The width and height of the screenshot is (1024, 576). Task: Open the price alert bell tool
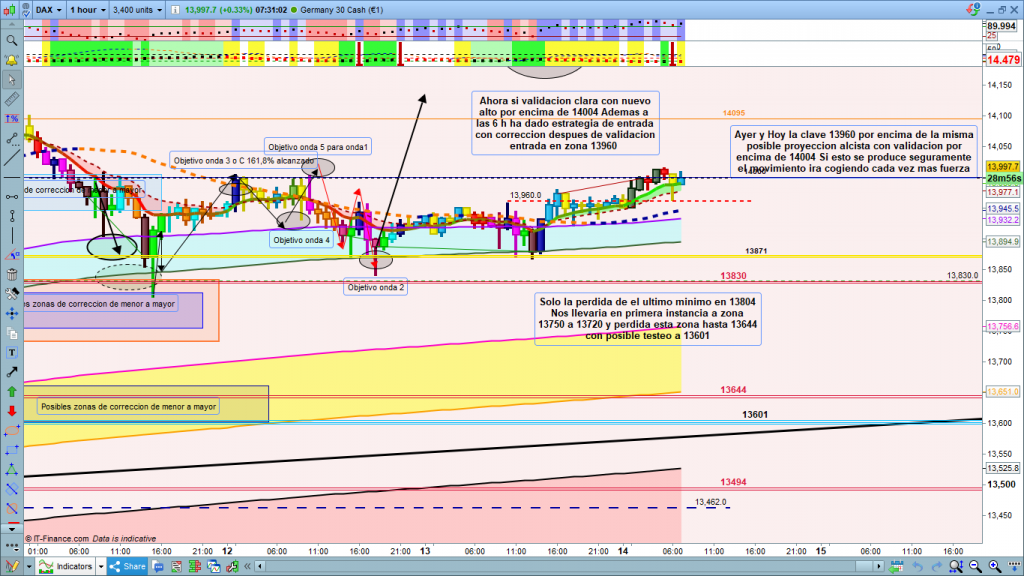click(12, 60)
